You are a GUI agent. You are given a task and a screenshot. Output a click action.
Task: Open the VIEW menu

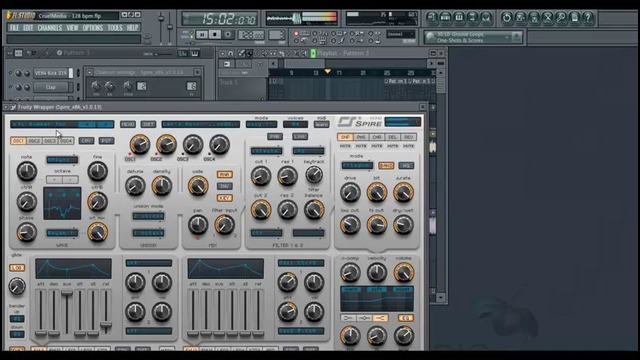point(72,28)
